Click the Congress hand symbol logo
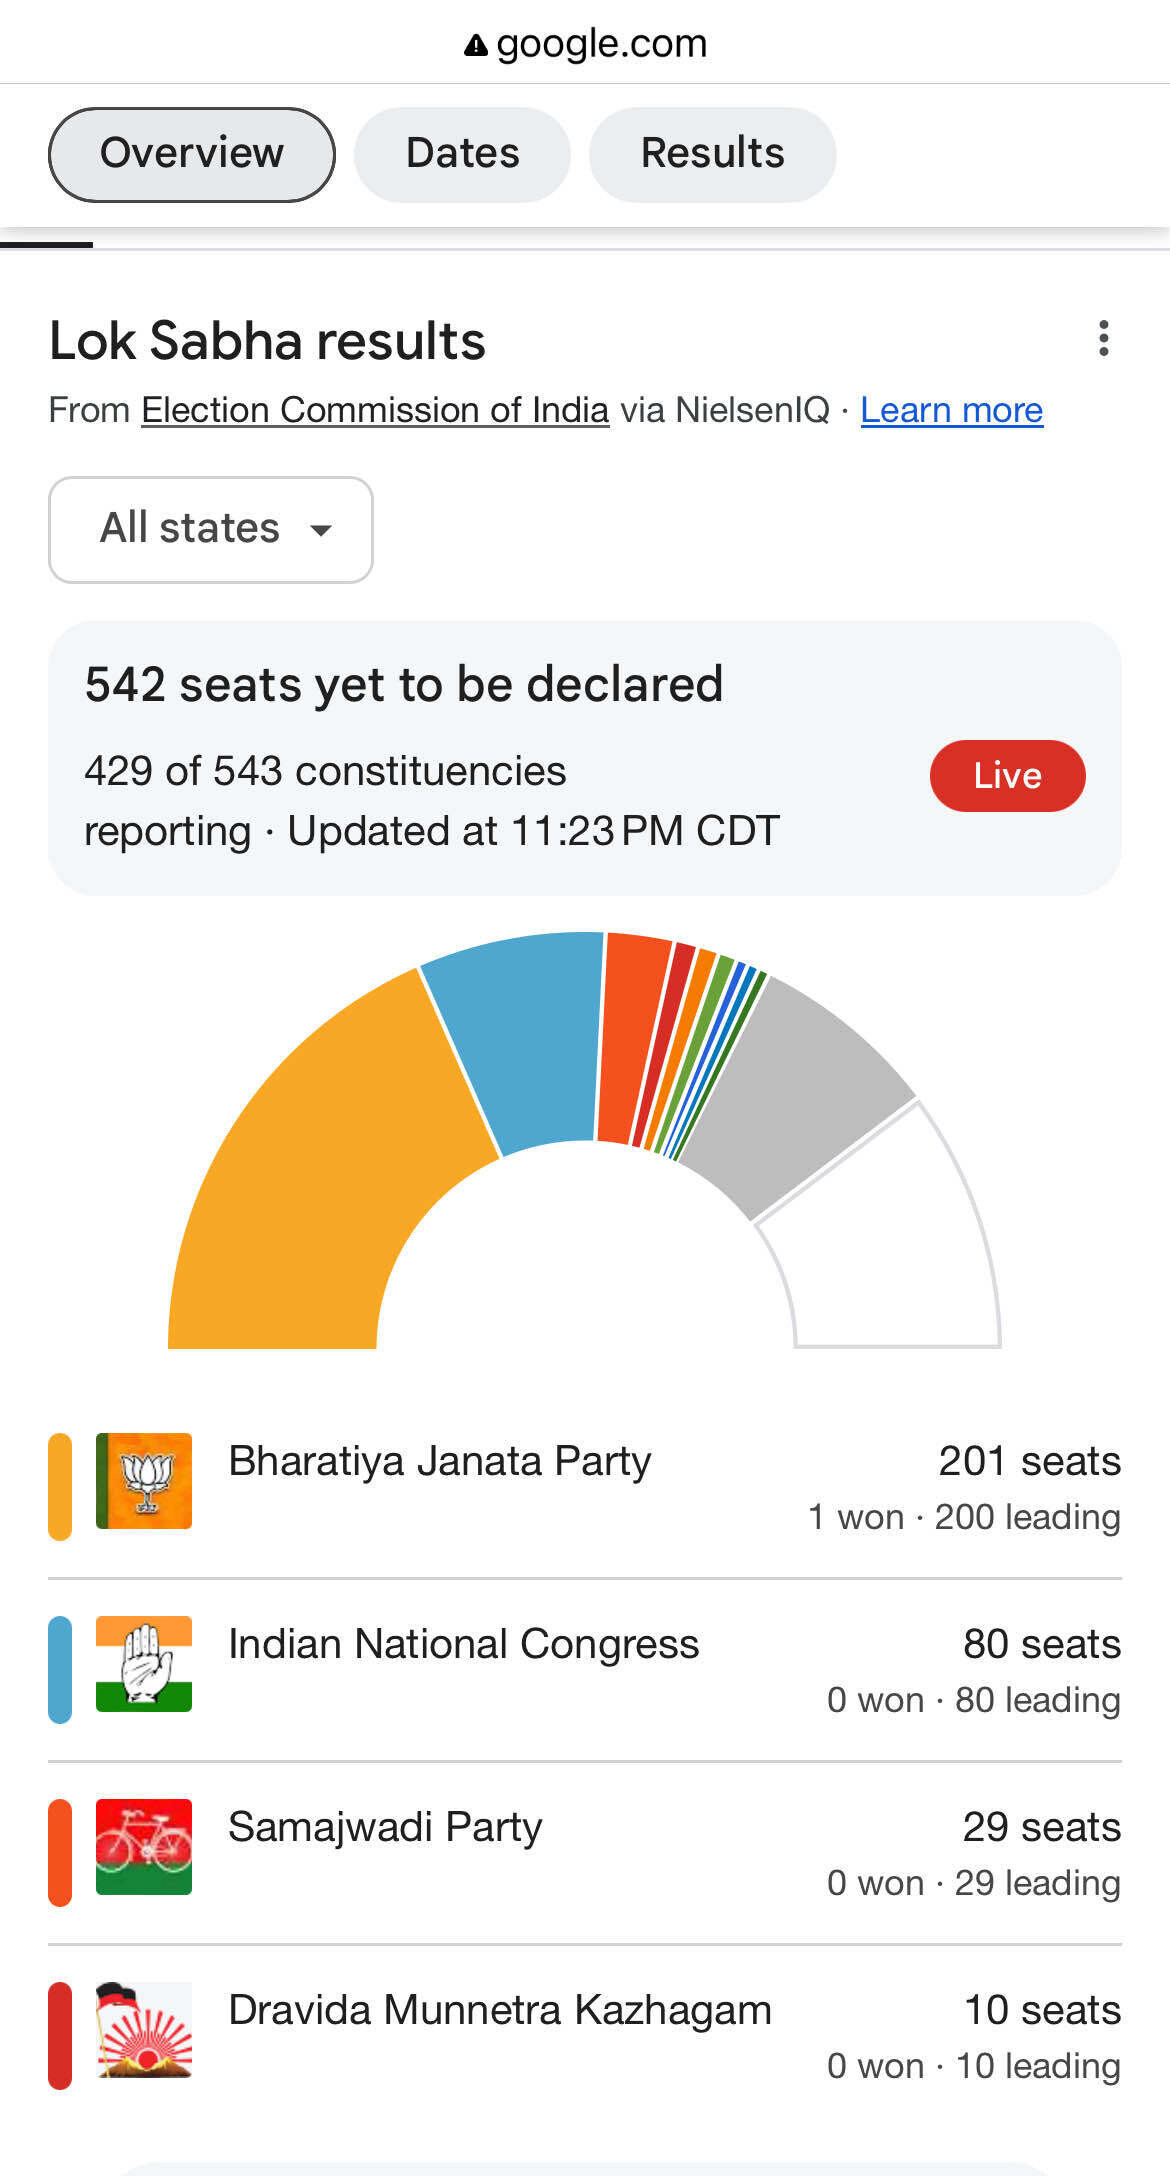The width and height of the screenshot is (1170, 2176). [x=144, y=1664]
